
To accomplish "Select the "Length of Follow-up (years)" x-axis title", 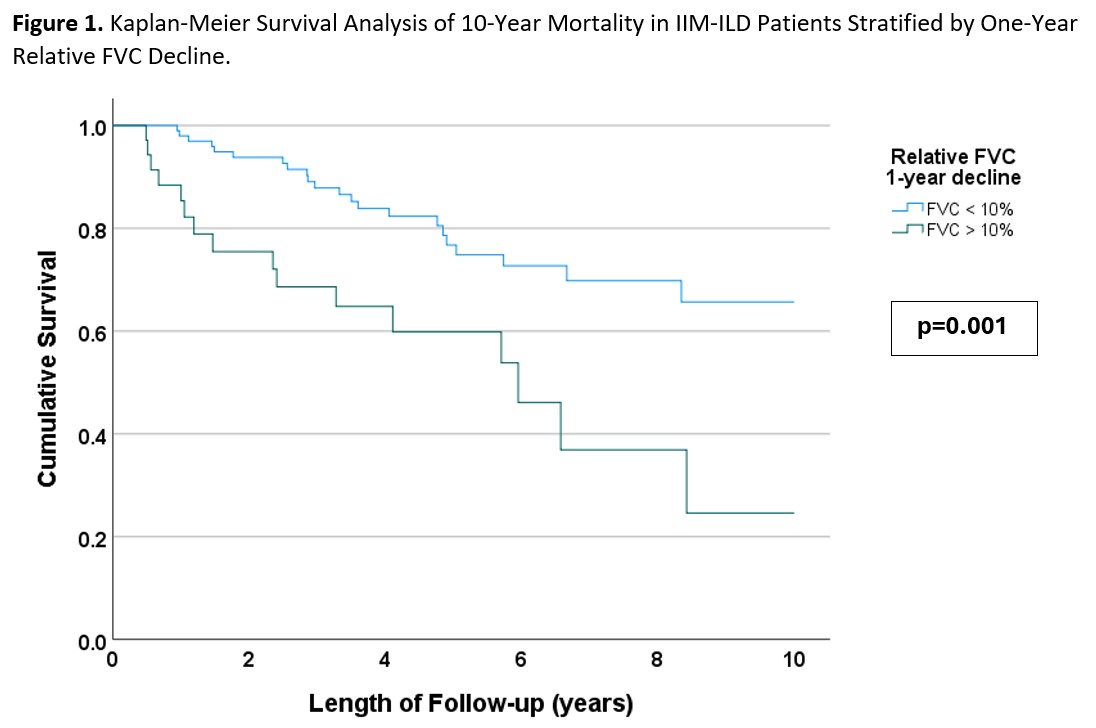I will (x=471, y=704).
